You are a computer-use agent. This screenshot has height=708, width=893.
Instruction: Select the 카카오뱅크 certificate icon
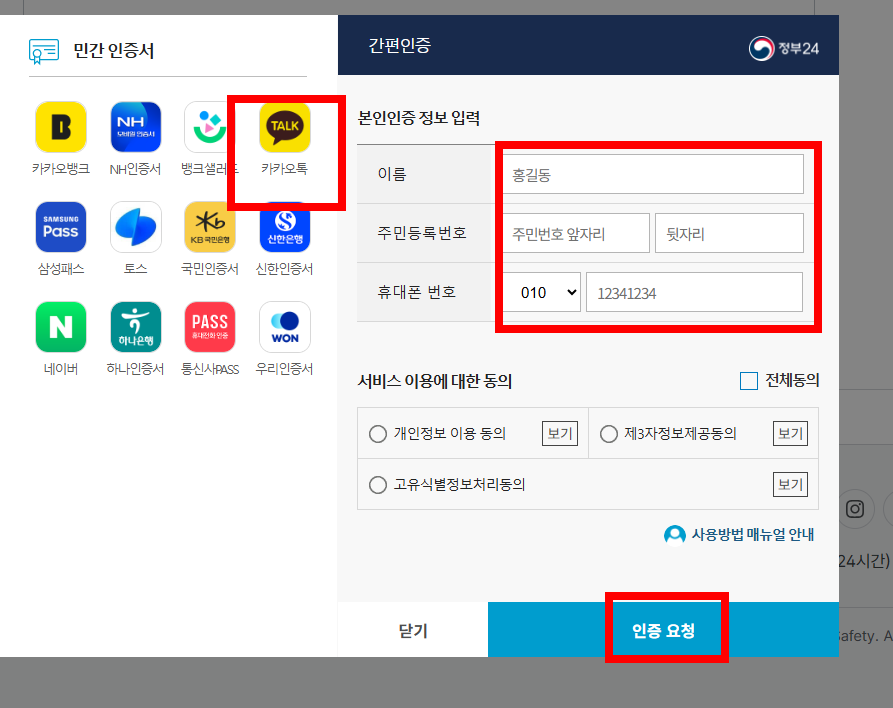click(x=60, y=127)
